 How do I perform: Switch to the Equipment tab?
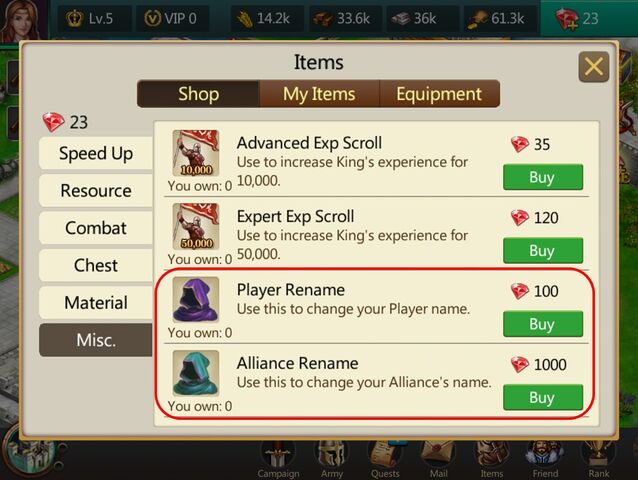(x=439, y=94)
